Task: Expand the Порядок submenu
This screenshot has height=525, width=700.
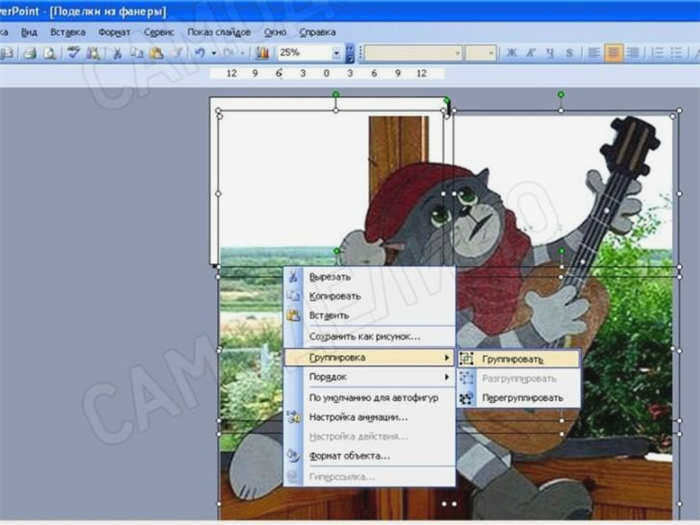Action: [370, 377]
